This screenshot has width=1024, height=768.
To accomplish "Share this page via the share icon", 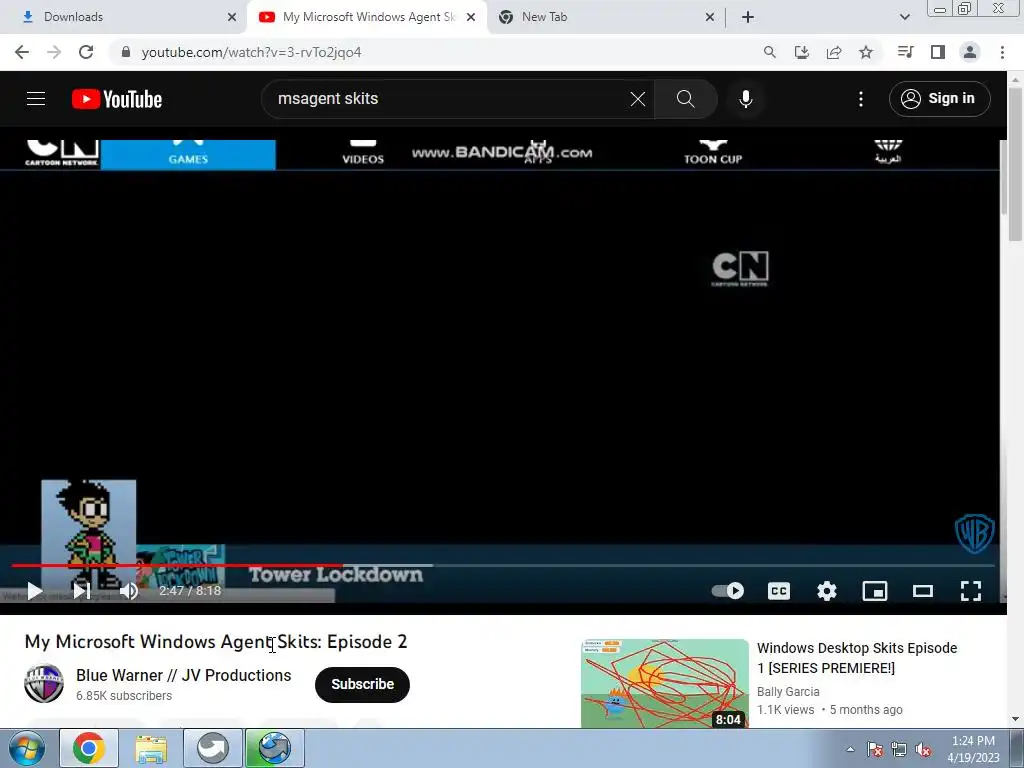I will point(834,52).
